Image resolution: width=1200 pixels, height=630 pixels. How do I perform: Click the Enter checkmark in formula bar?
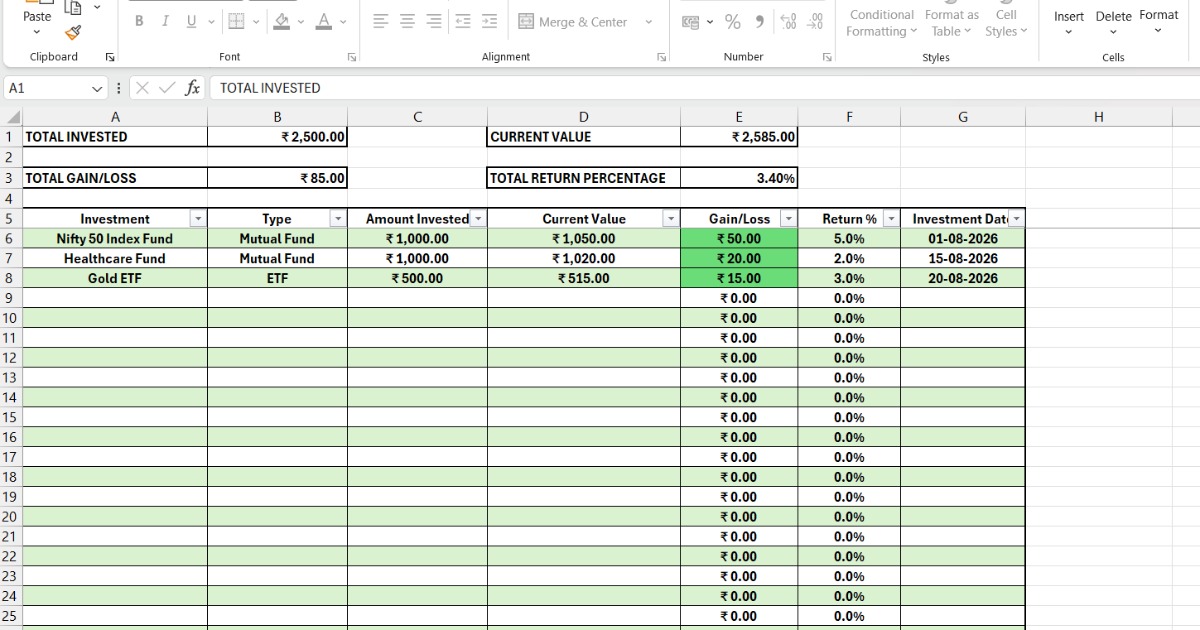click(167, 88)
